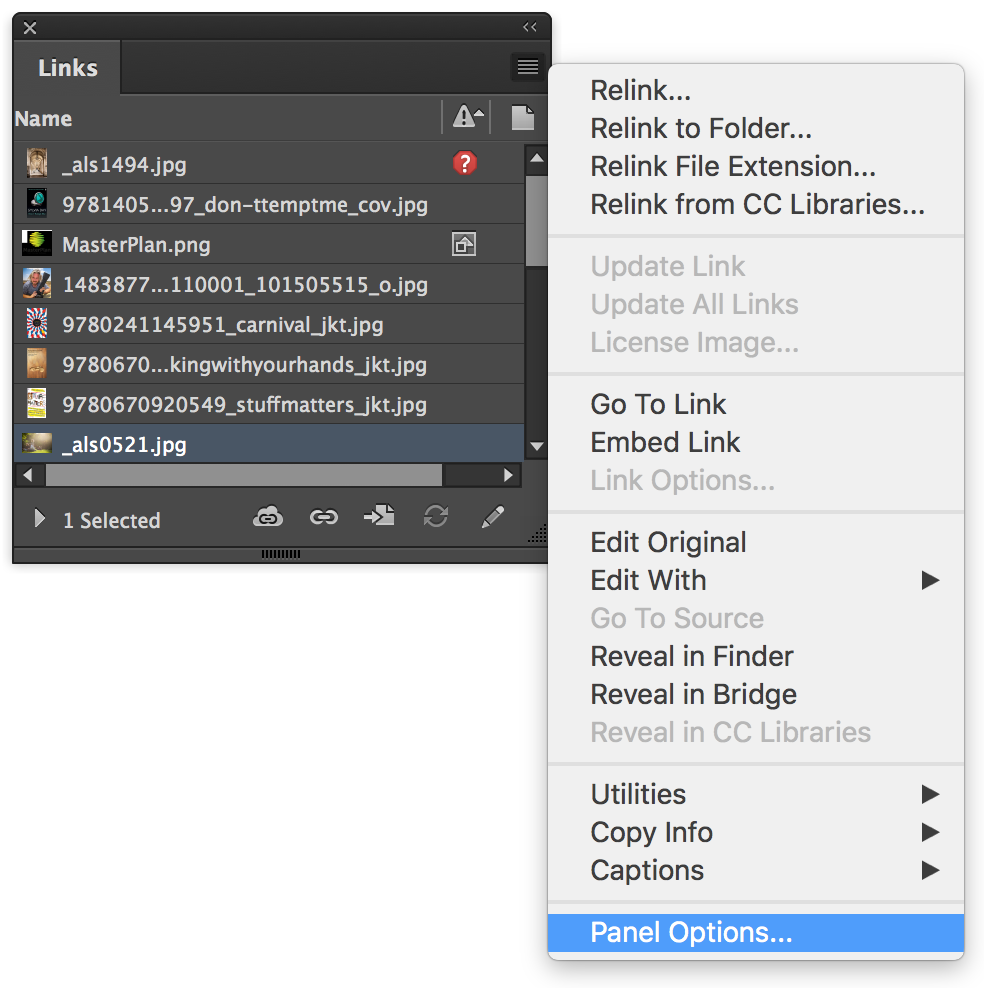Click the Update Link refresh icon

point(436,516)
